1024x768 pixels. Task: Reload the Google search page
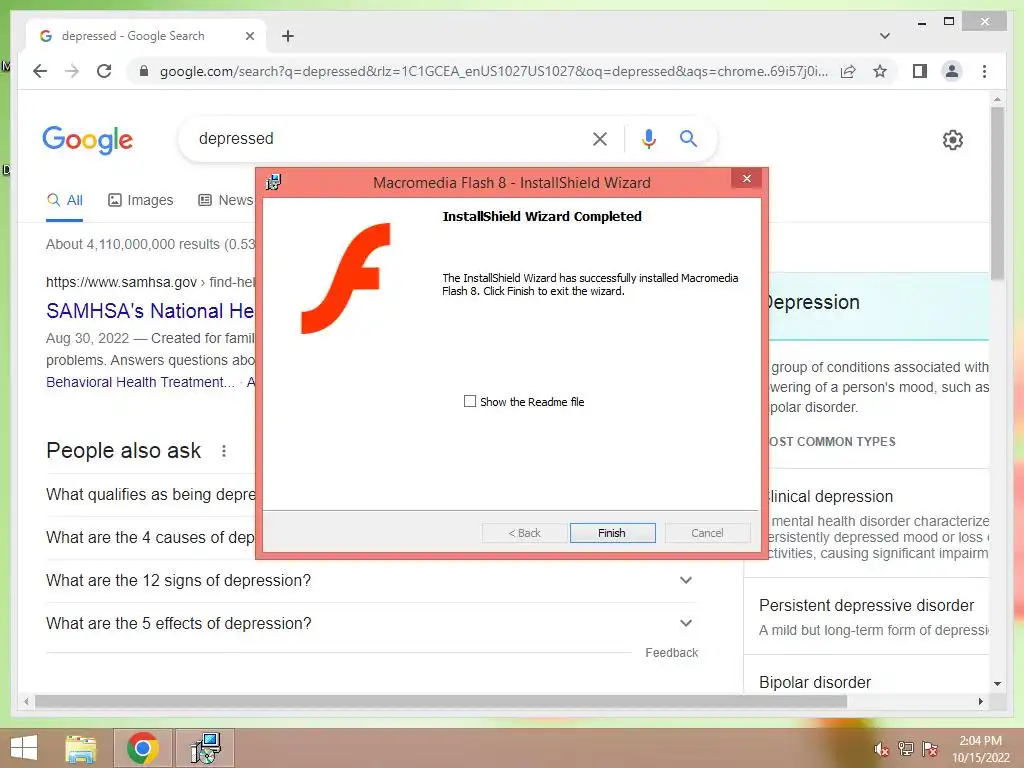[x=104, y=71]
